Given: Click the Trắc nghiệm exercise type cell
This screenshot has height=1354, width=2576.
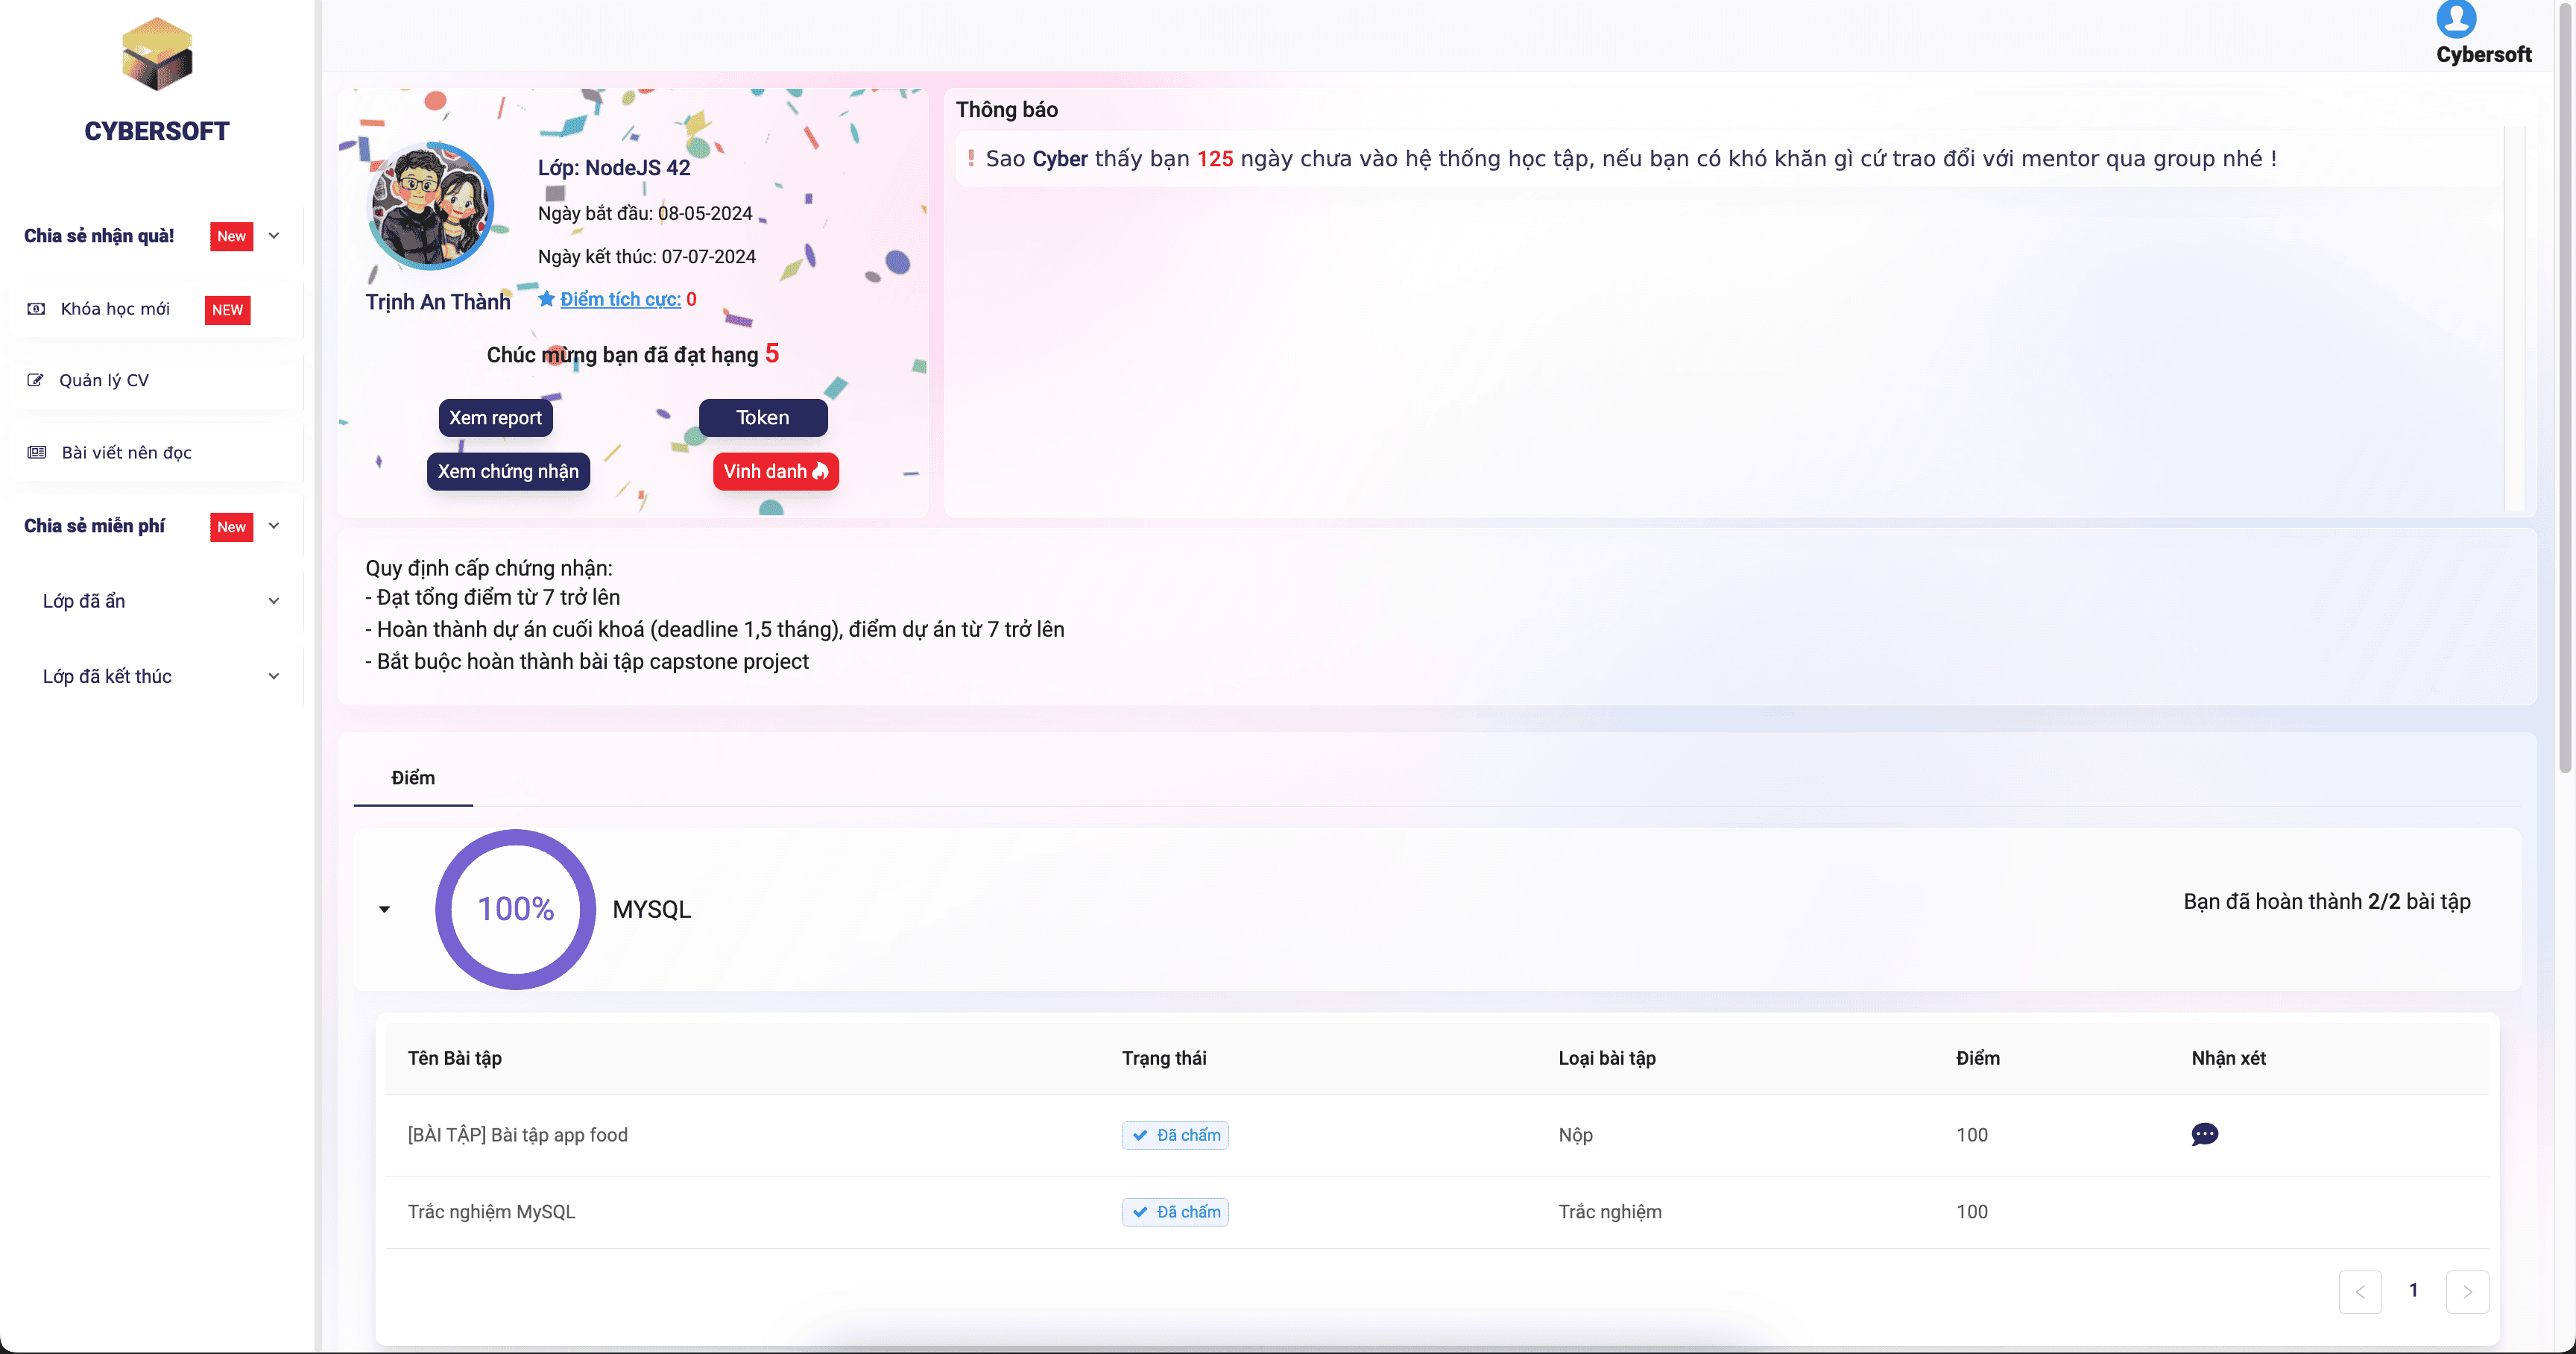Looking at the screenshot, I should (x=1609, y=1212).
